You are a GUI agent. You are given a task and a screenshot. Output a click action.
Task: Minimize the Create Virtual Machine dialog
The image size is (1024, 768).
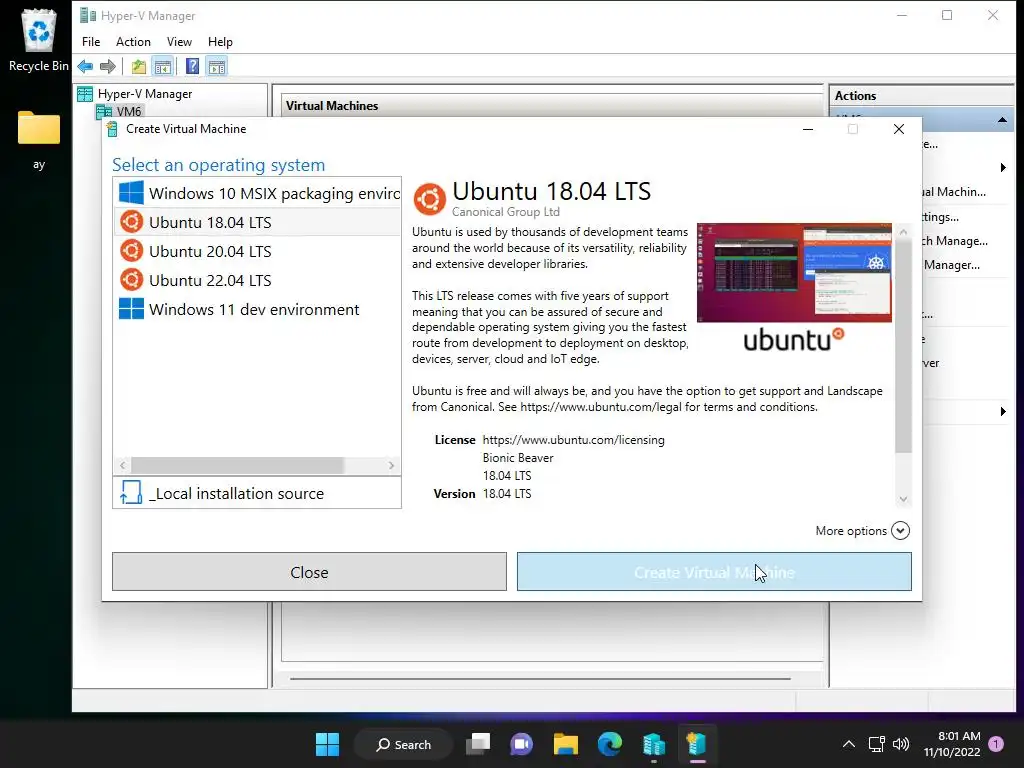click(808, 129)
